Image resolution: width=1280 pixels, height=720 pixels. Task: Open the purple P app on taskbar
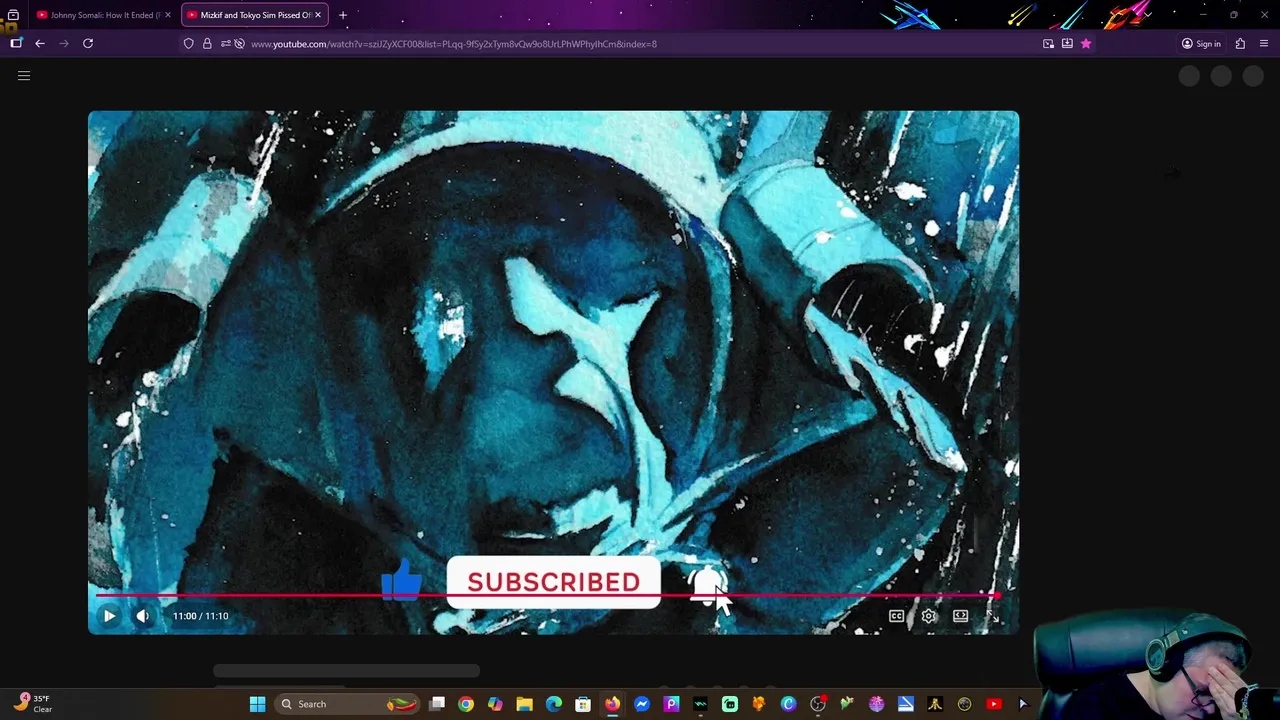pyautogui.click(x=671, y=704)
